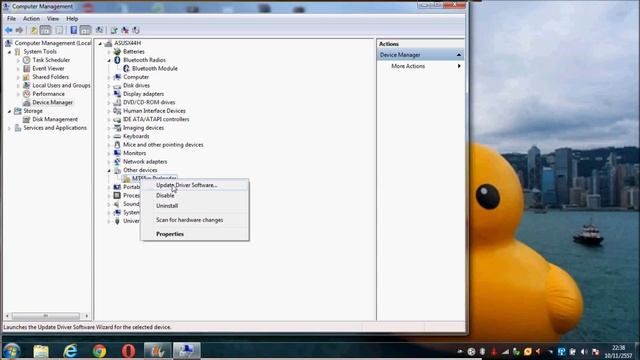640x360 pixels.
Task: Expand the Human Interface Devices arrow
Action: pyautogui.click(x=109, y=111)
